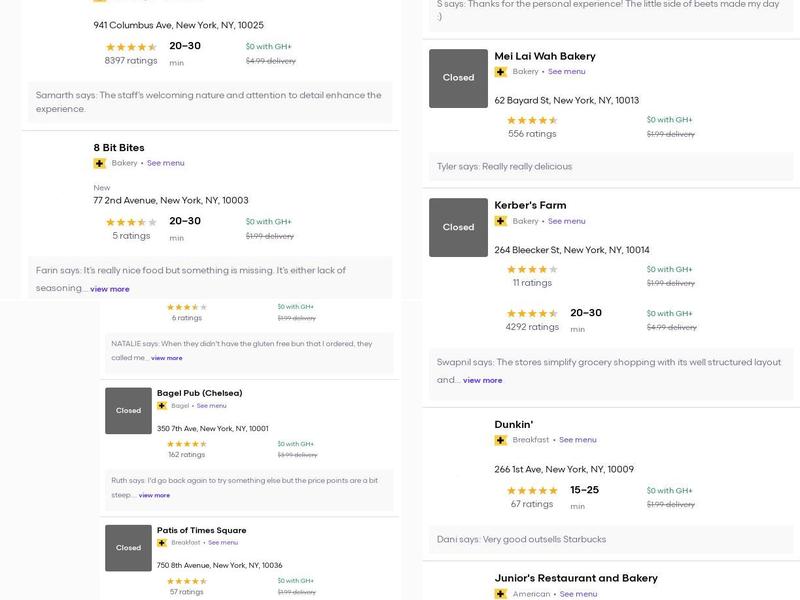
Task: Expand Swapnil's review with view more
Action: click(x=483, y=380)
